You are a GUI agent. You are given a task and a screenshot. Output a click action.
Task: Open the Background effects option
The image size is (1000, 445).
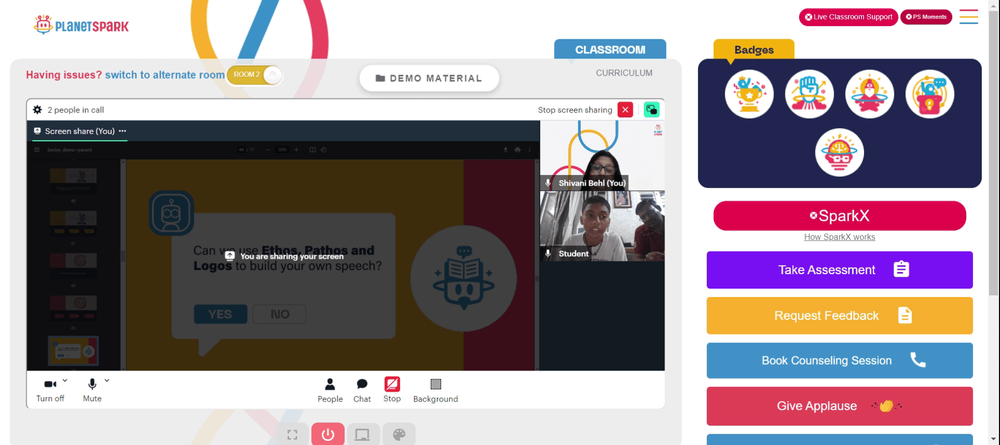435,390
